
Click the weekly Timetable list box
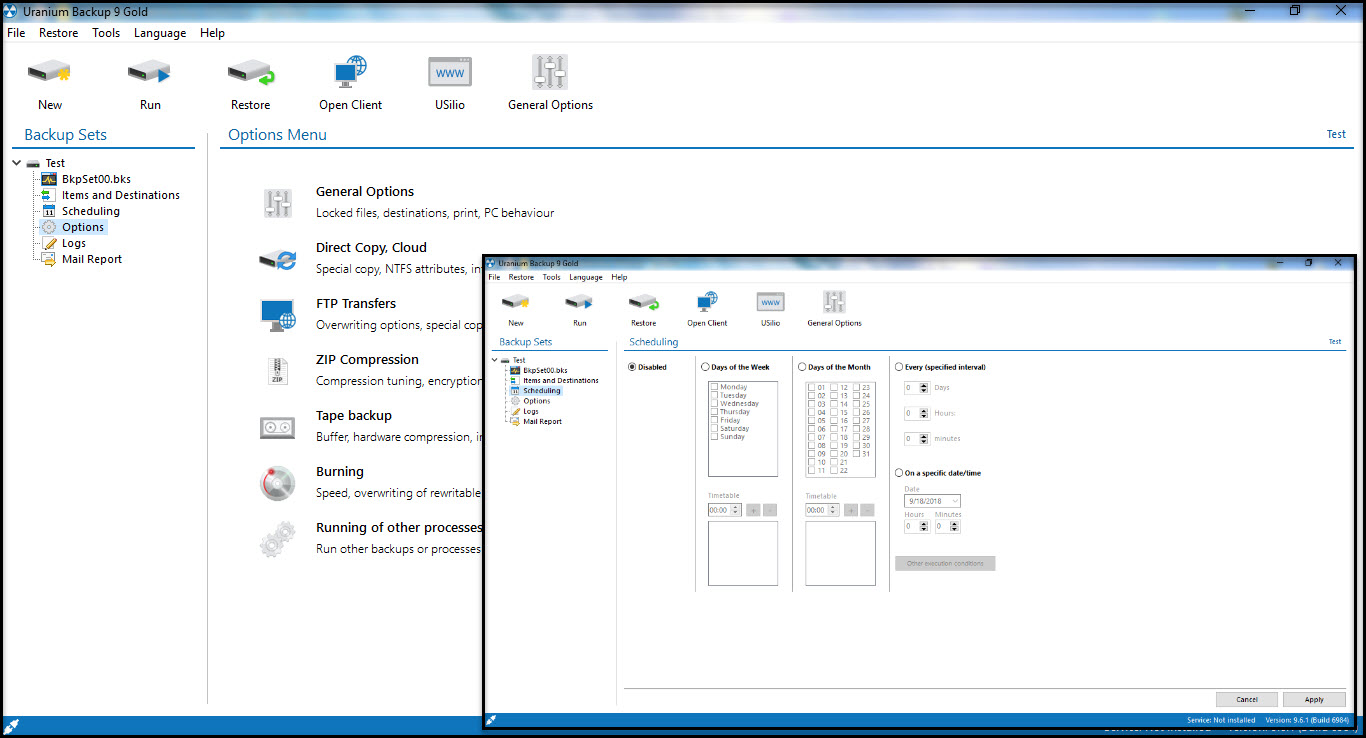pos(742,553)
